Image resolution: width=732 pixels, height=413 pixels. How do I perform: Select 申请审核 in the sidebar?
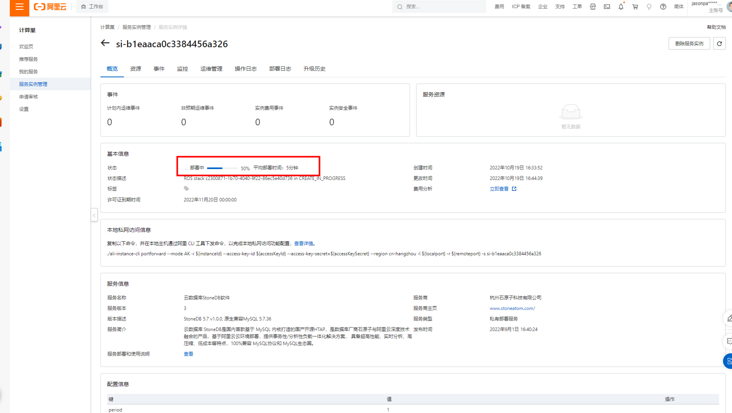[x=28, y=97]
